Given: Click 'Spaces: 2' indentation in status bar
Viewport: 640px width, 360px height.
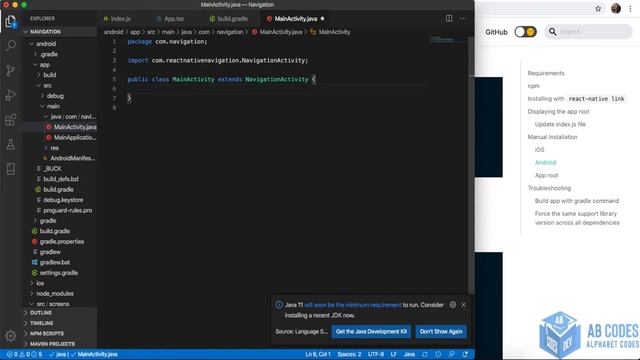Looking at the screenshot, I should click(349, 354).
